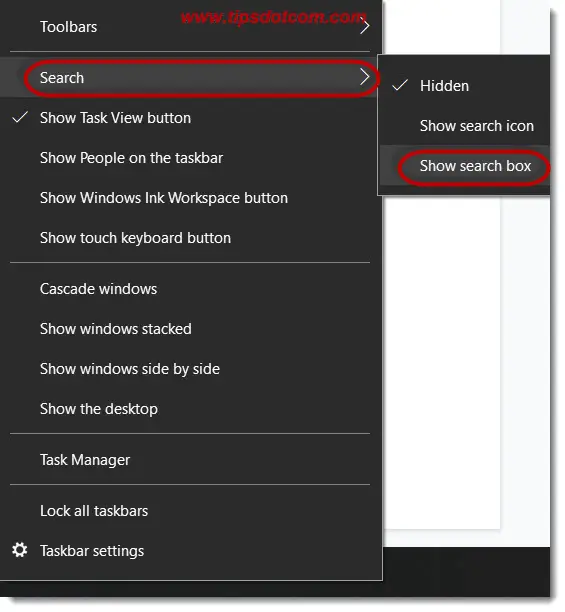This screenshot has height=612, width=565.
Task: Select Cascade windows
Action: [191, 289]
